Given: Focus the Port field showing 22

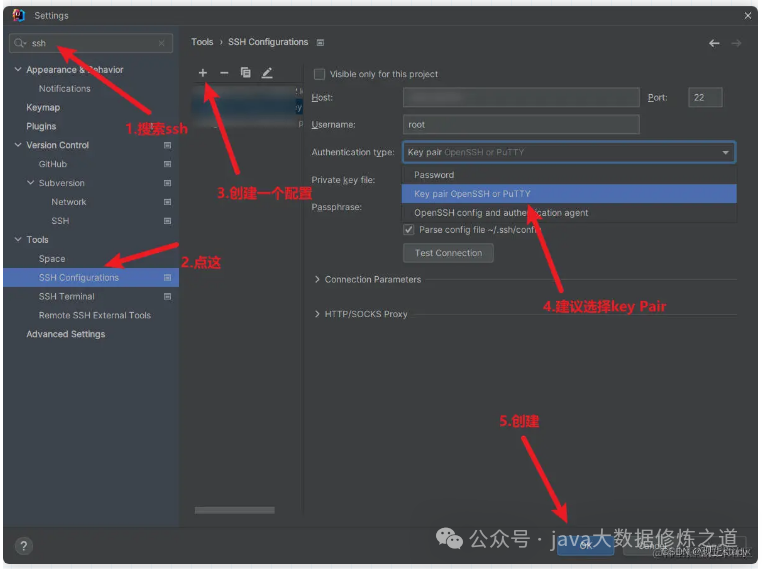Looking at the screenshot, I should [x=705, y=97].
